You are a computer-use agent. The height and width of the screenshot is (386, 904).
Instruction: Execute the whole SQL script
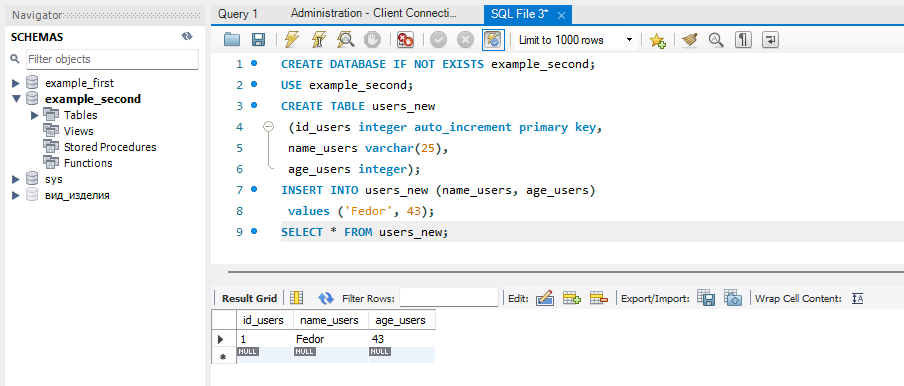292,40
